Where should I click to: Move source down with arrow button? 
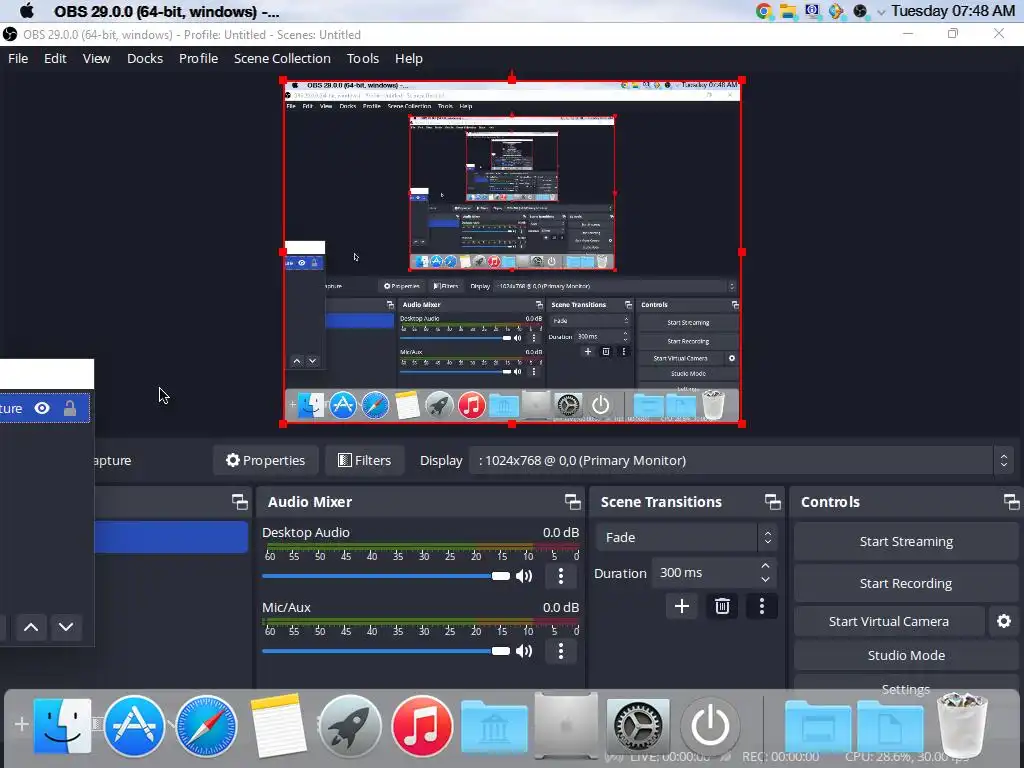point(66,627)
